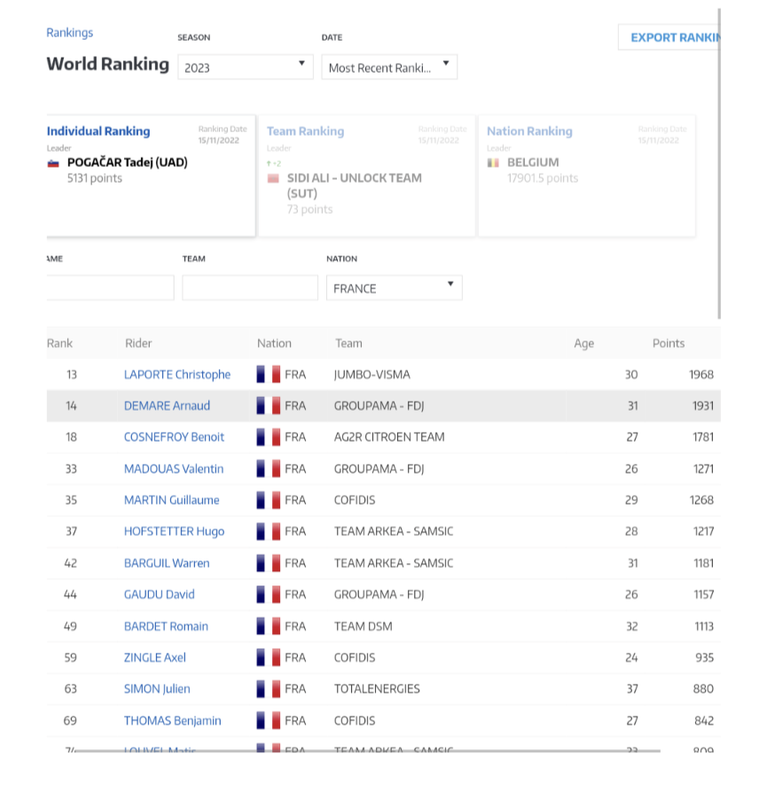Open rider MADOUAS Valentin profile
This screenshot has height=800, width=766.
pyautogui.click(x=174, y=469)
